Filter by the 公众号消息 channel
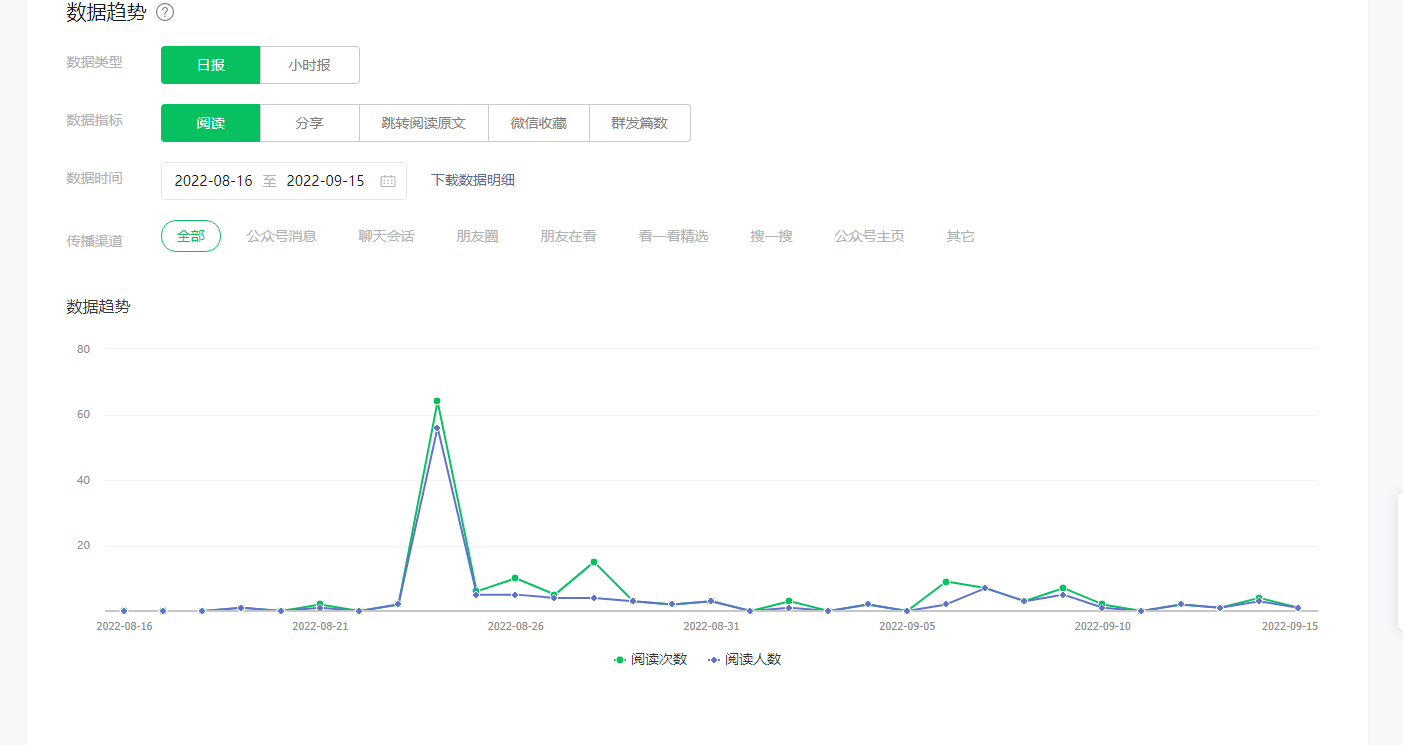 tap(282, 236)
